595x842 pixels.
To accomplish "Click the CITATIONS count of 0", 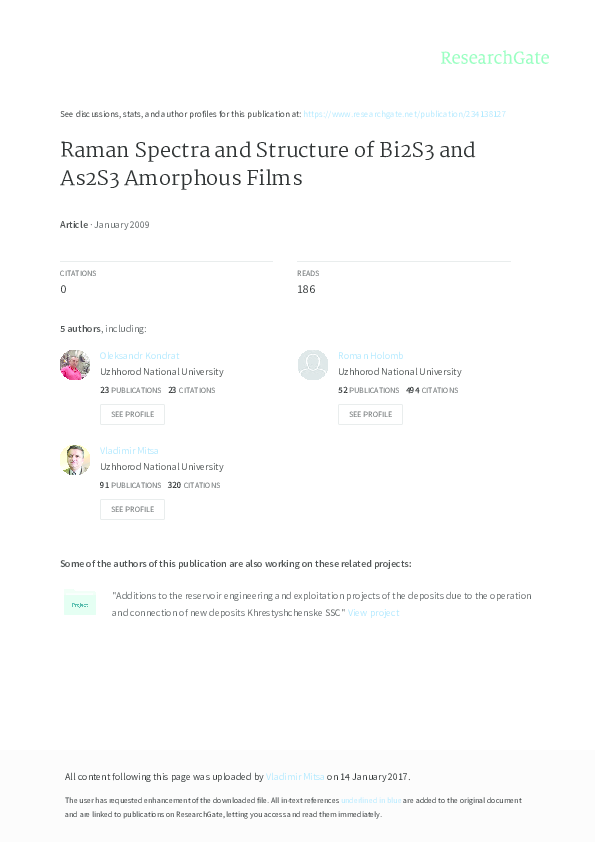I will (x=63, y=289).
